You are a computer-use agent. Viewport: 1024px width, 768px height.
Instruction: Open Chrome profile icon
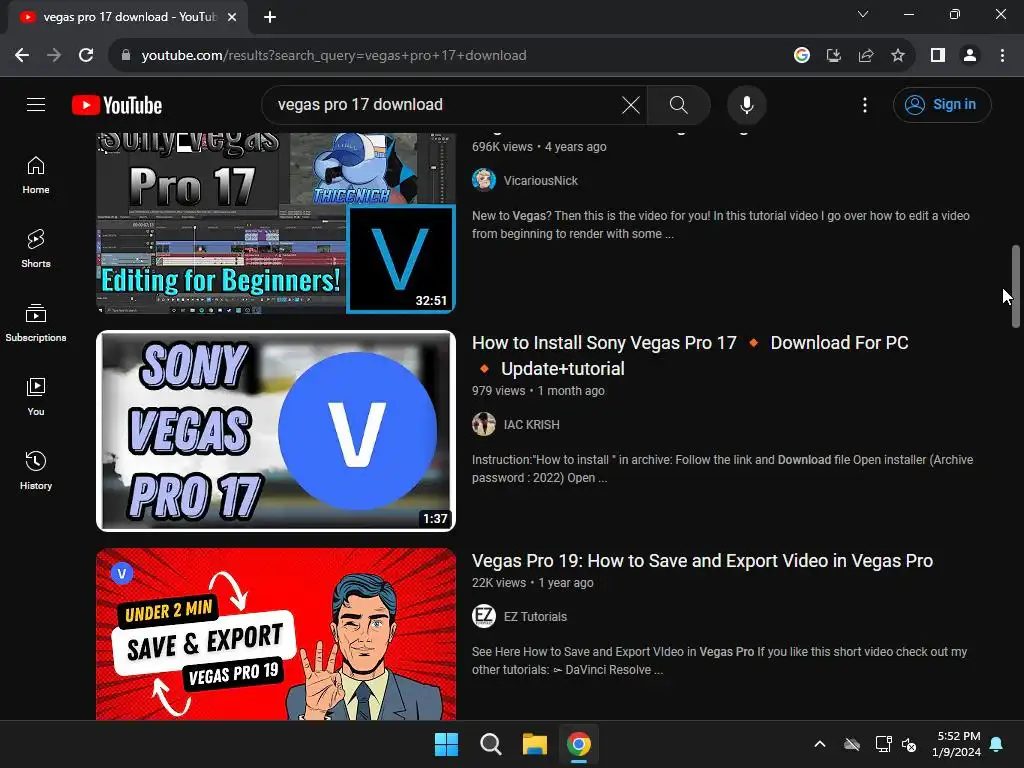970,55
